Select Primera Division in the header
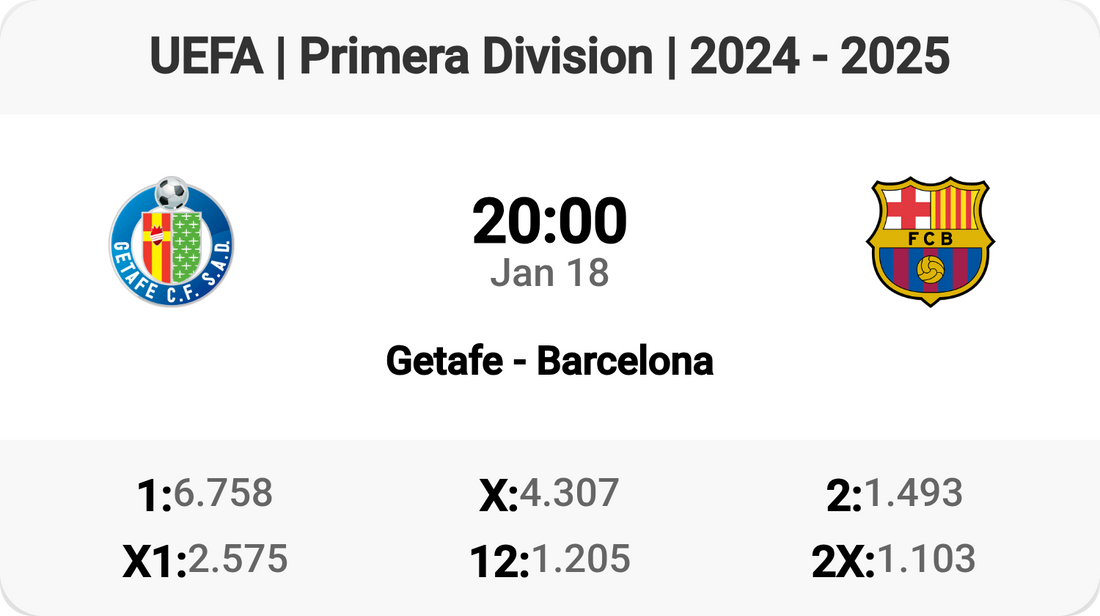 [476, 59]
